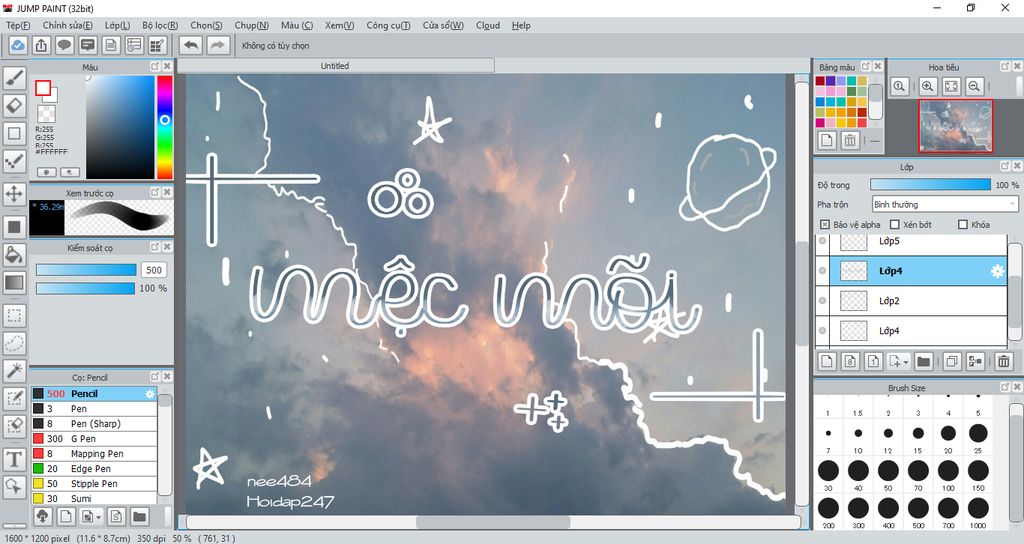Select the Lasso selection tool
Image resolution: width=1024 pixels, height=544 pixels.
(x=14, y=344)
